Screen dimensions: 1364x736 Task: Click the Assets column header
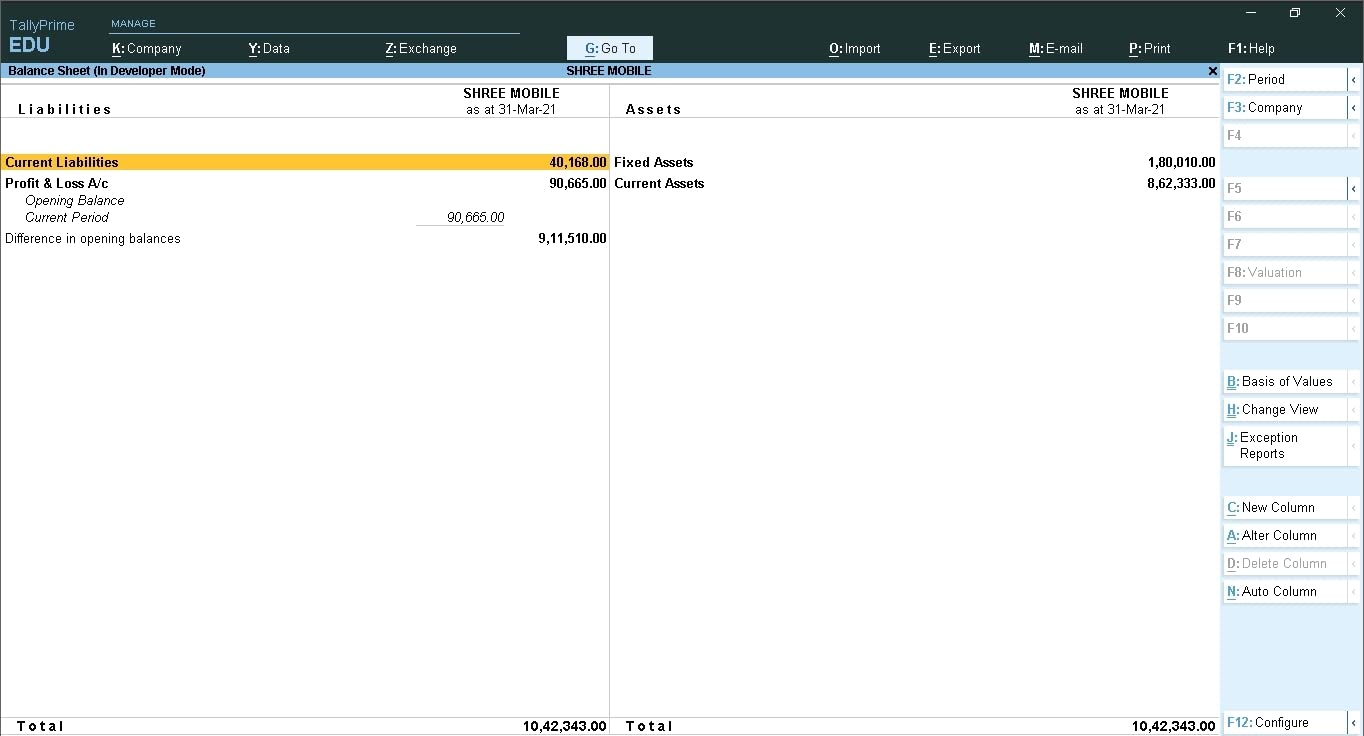tap(654, 109)
